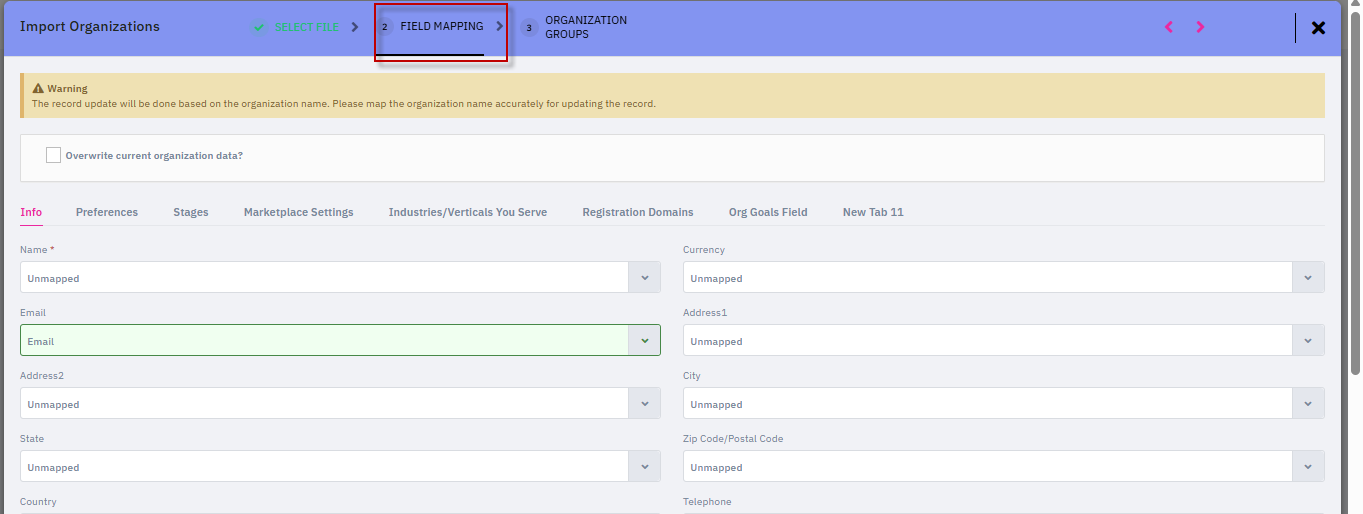Click the green Select File checkmark icon
The width and height of the screenshot is (1363, 514).
(x=259, y=28)
